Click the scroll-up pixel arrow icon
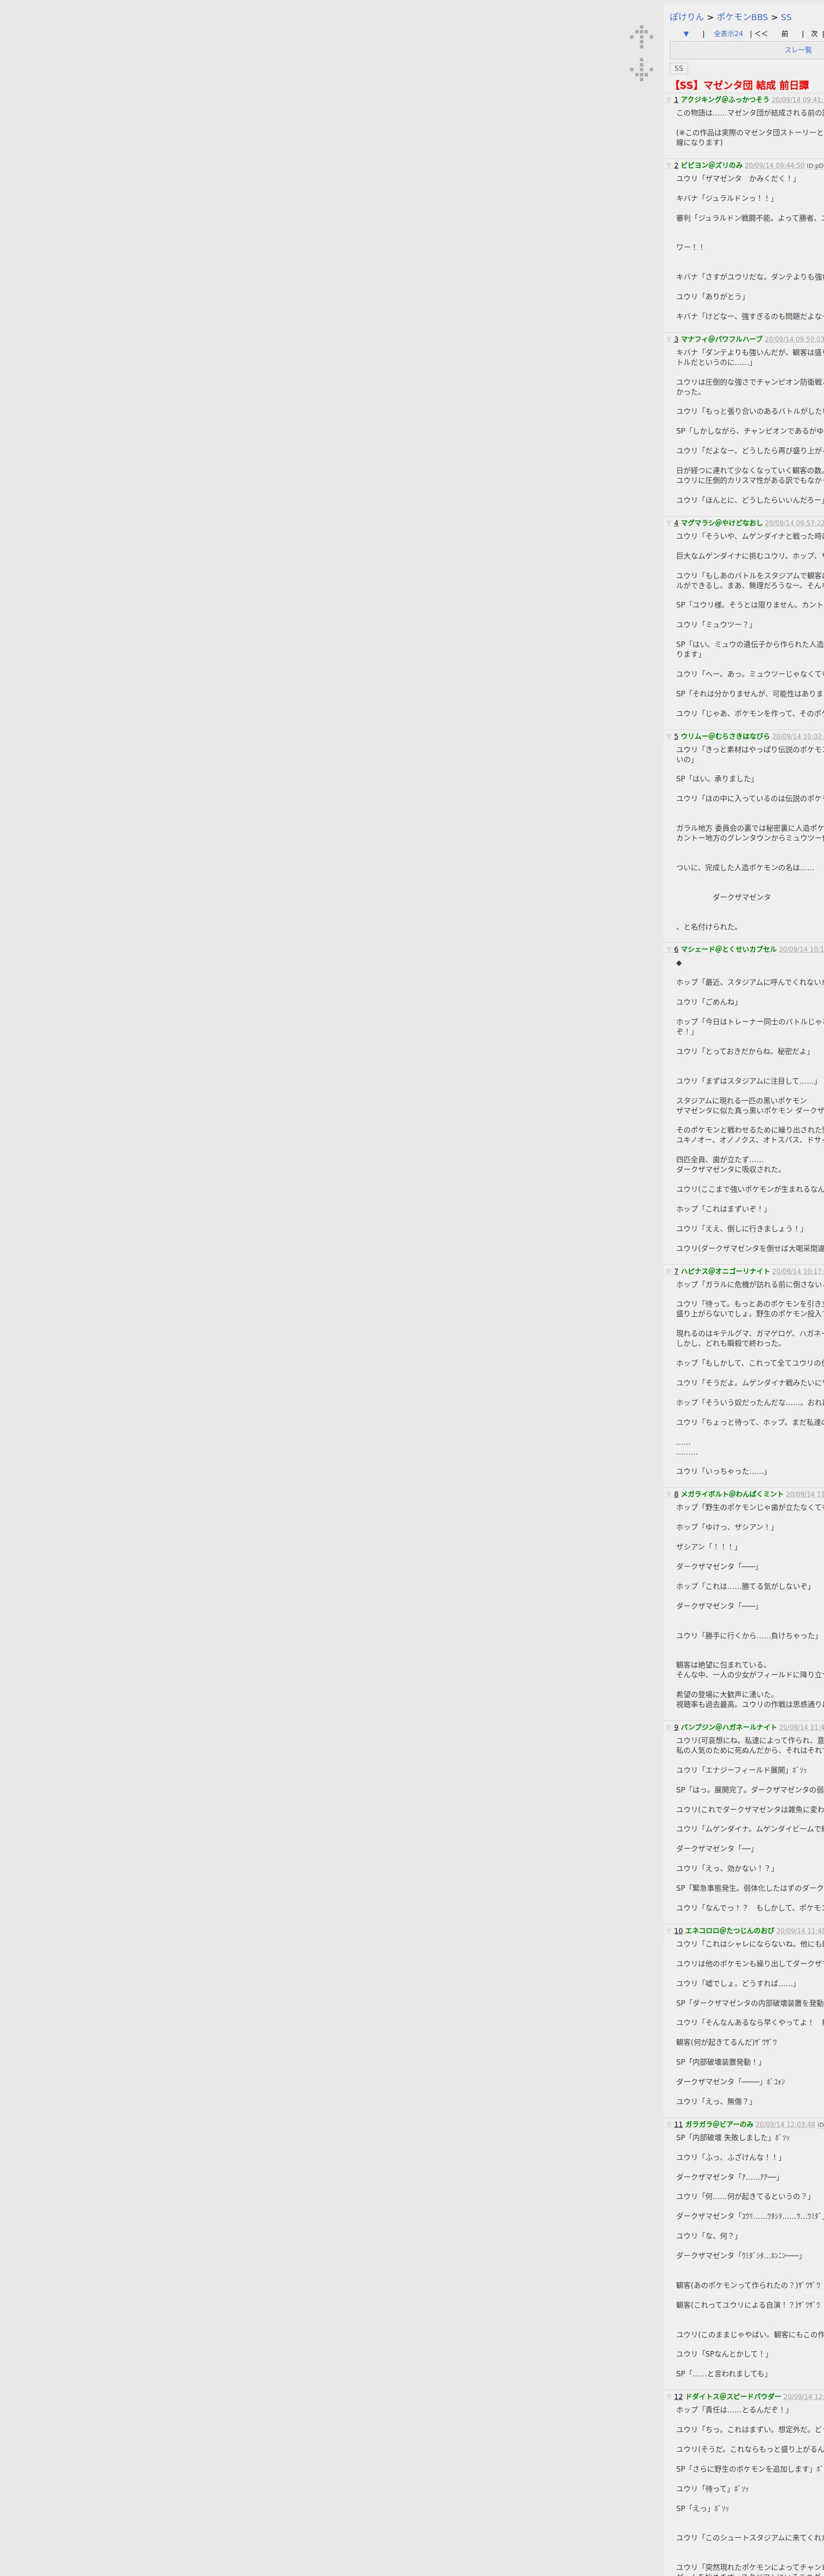This screenshot has height=2576, width=824. click(641, 36)
